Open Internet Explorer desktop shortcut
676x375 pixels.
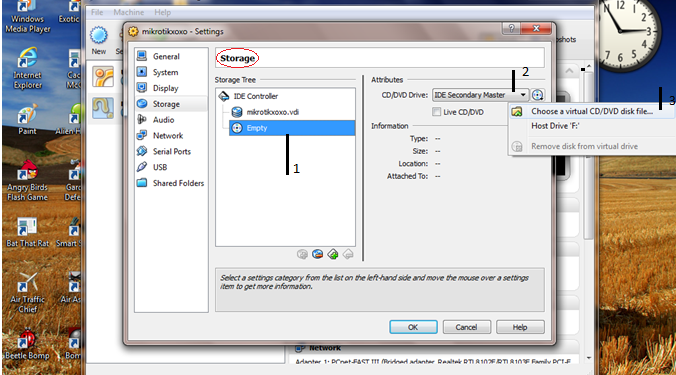28,69
